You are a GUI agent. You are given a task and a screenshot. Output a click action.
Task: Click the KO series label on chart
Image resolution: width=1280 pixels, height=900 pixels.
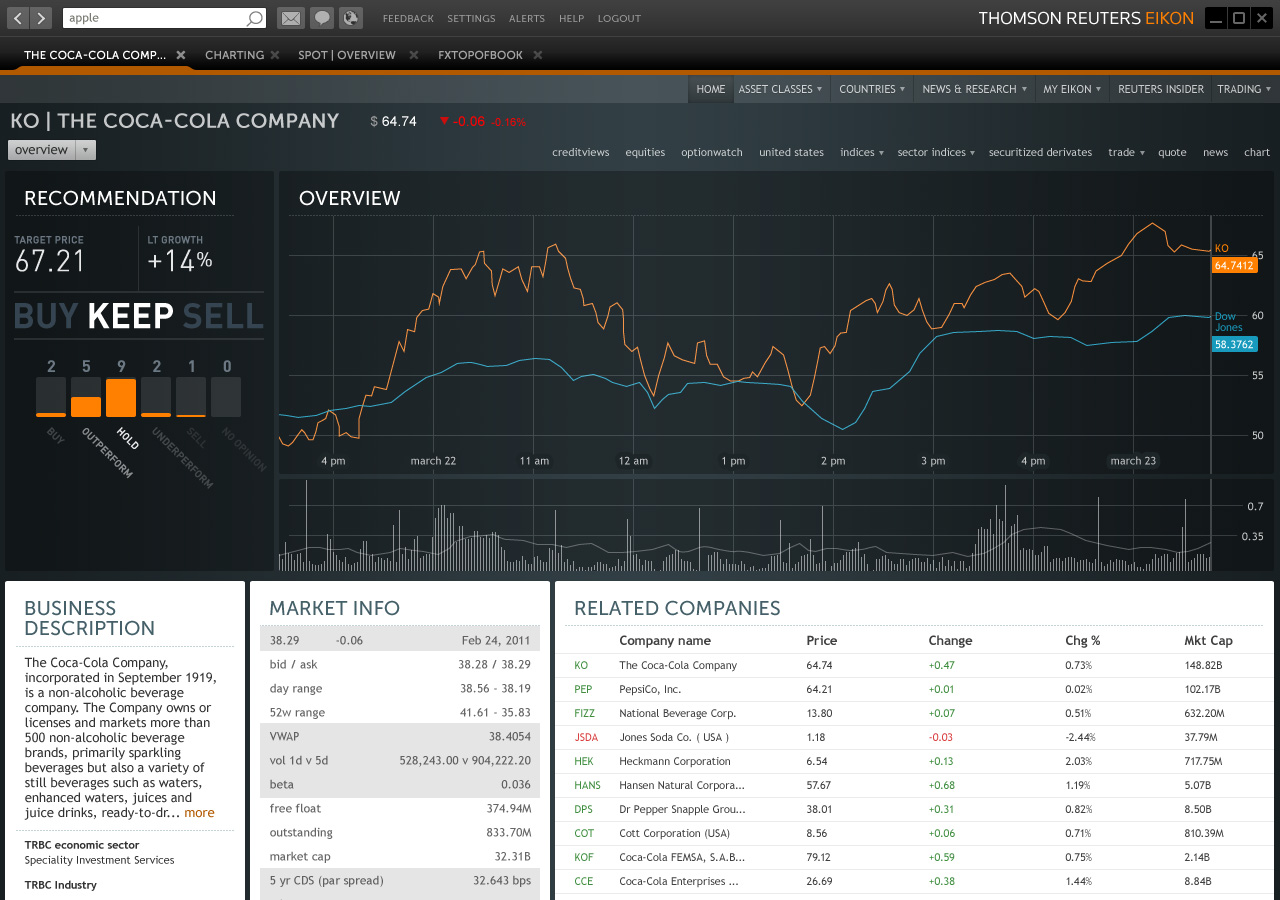[1221, 248]
